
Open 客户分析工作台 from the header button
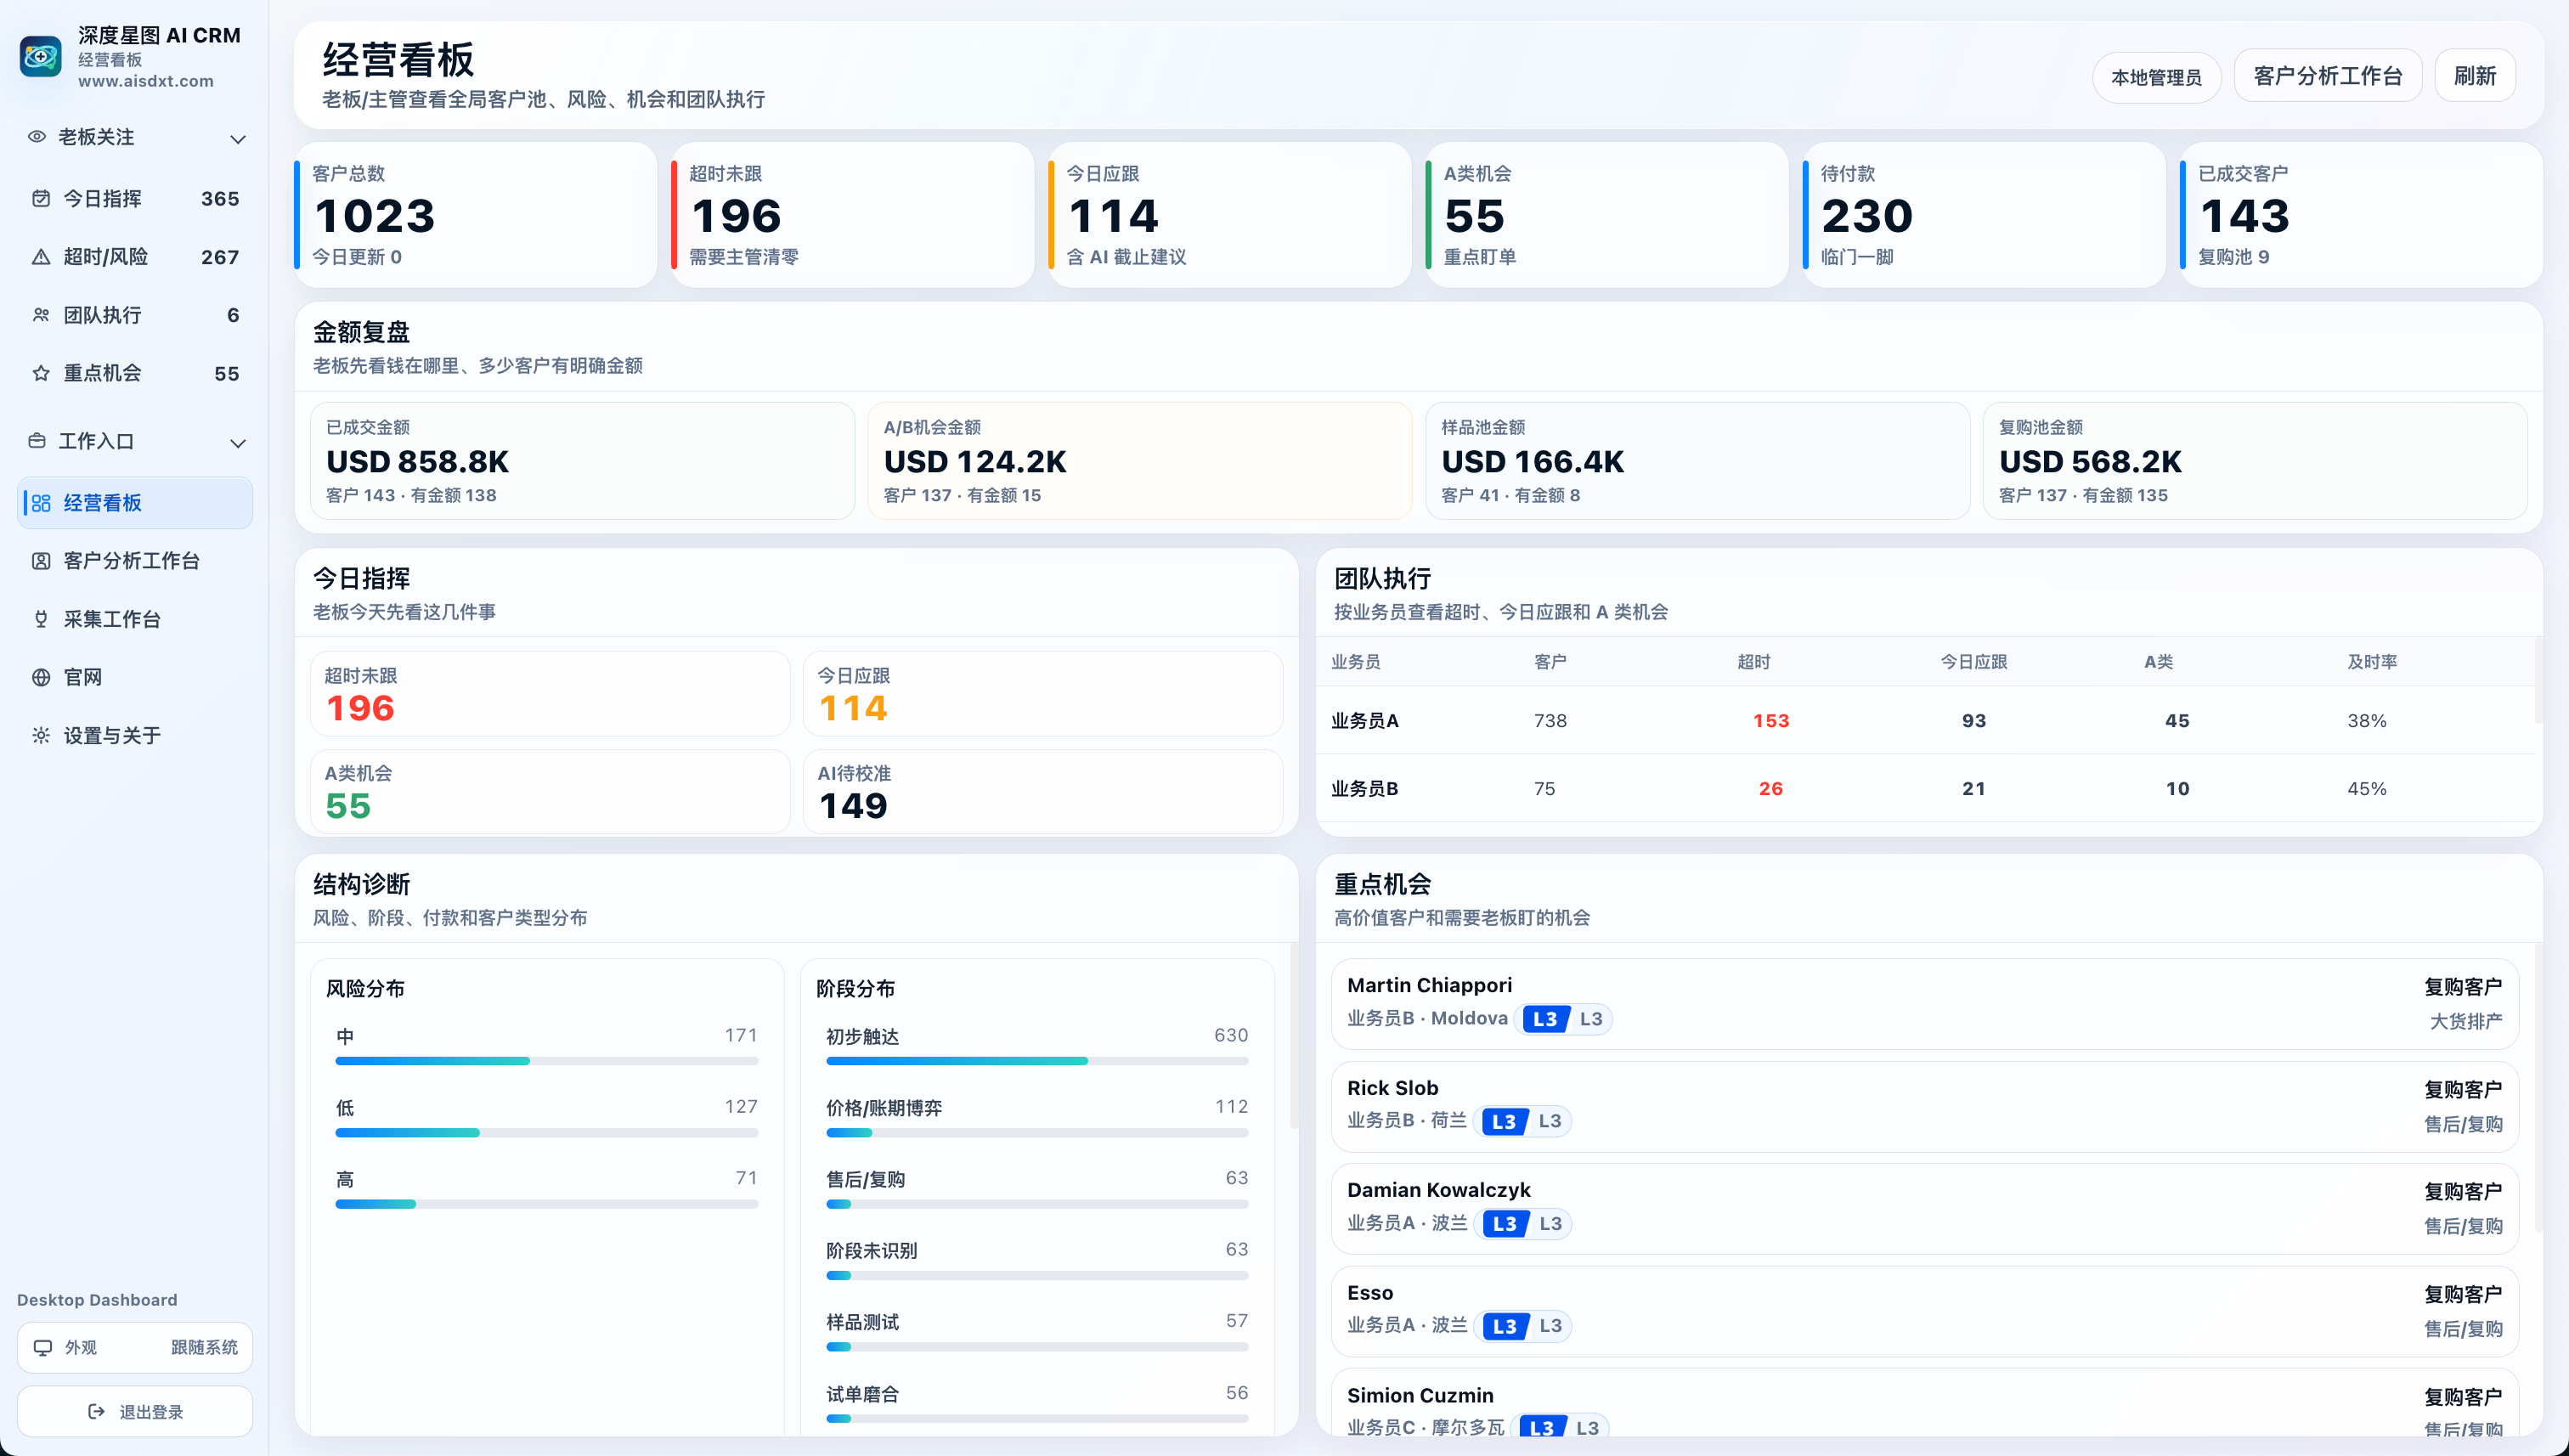tap(2327, 76)
